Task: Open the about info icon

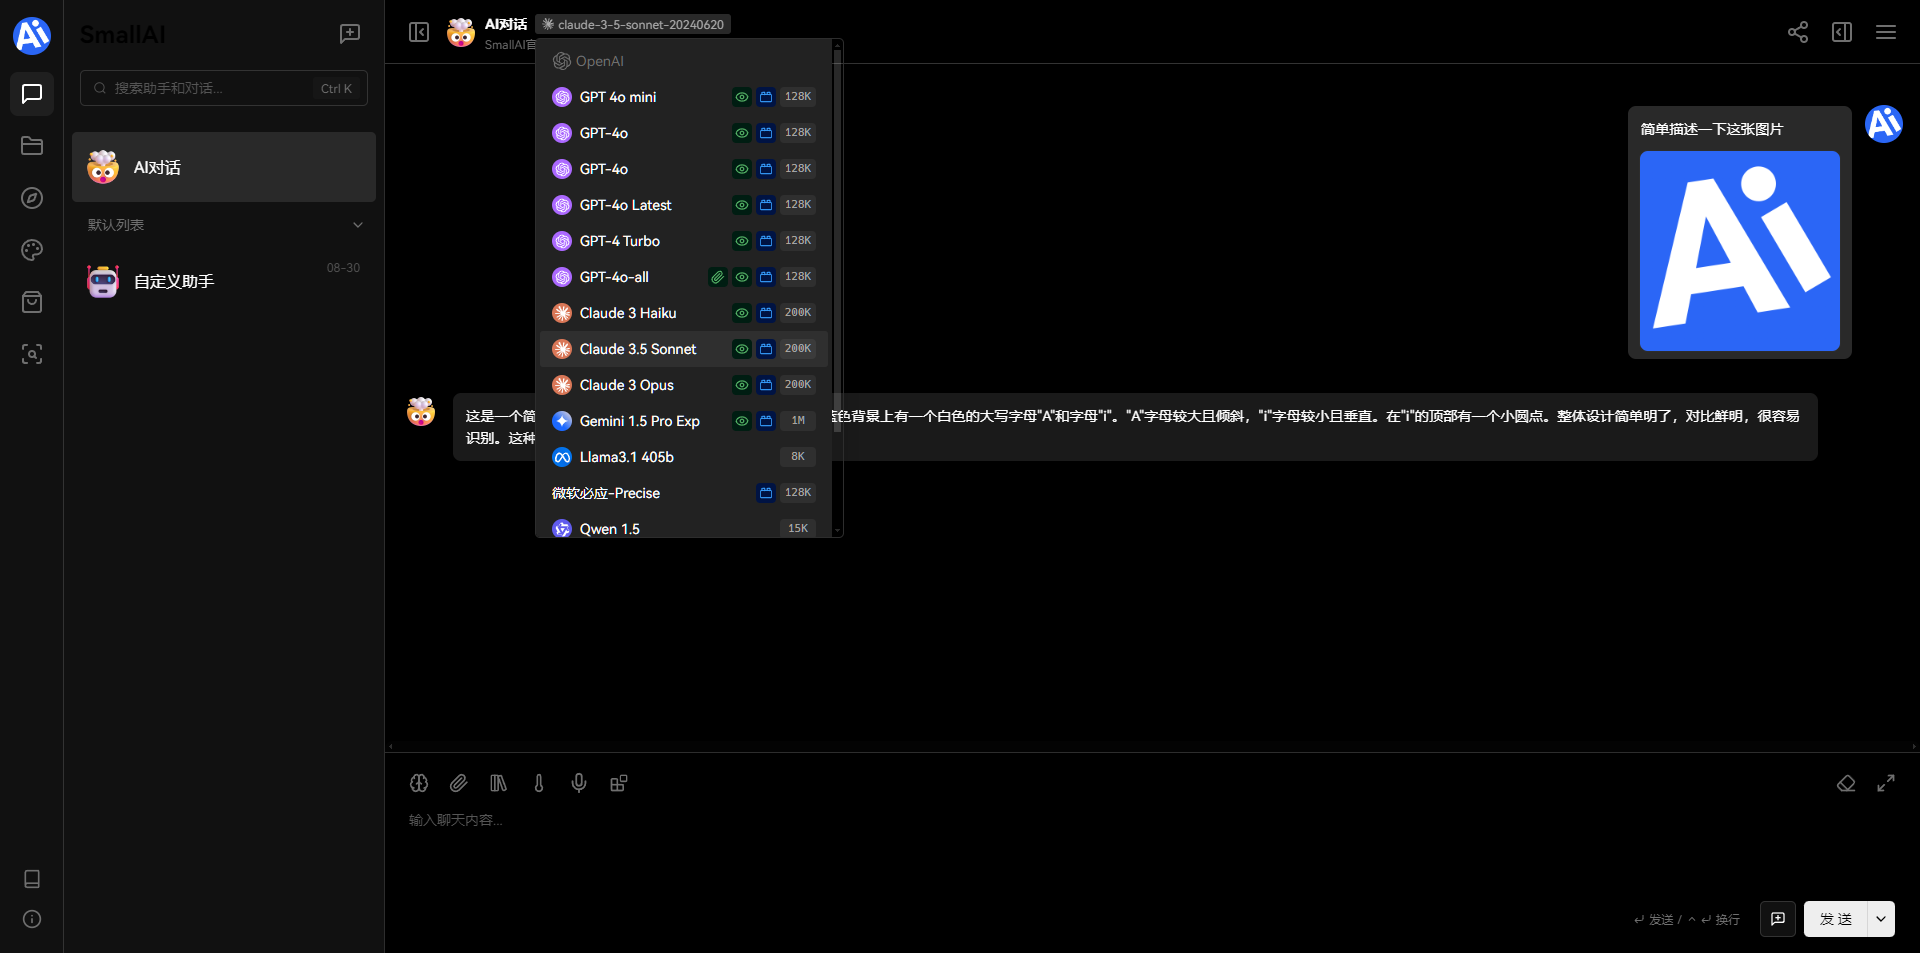Action: pyautogui.click(x=32, y=919)
